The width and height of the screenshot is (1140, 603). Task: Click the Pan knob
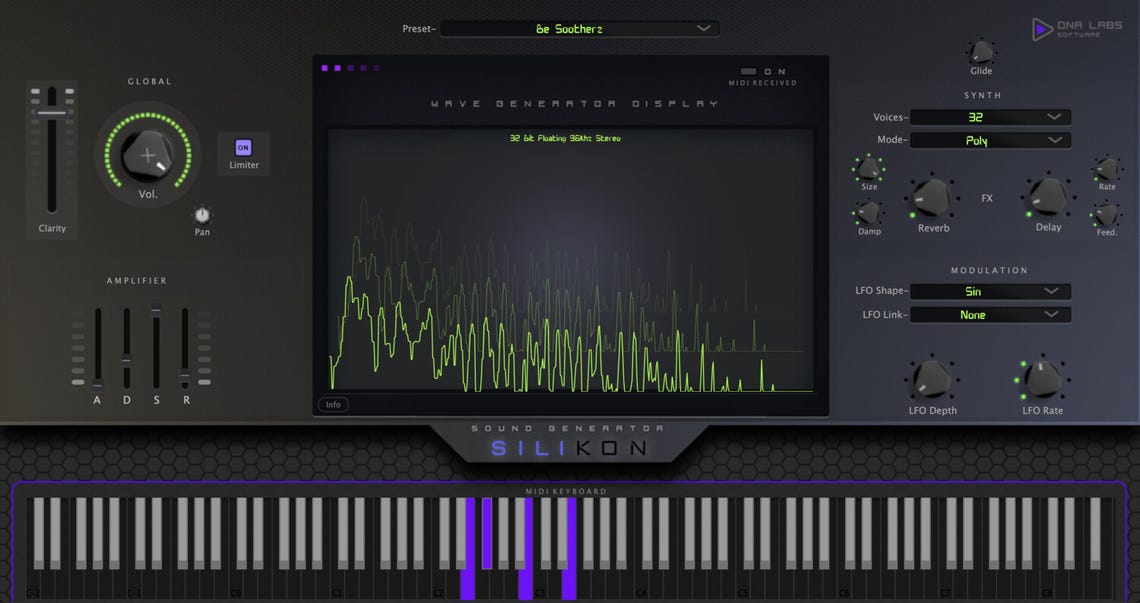pyautogui.click(x=202, y=215)
